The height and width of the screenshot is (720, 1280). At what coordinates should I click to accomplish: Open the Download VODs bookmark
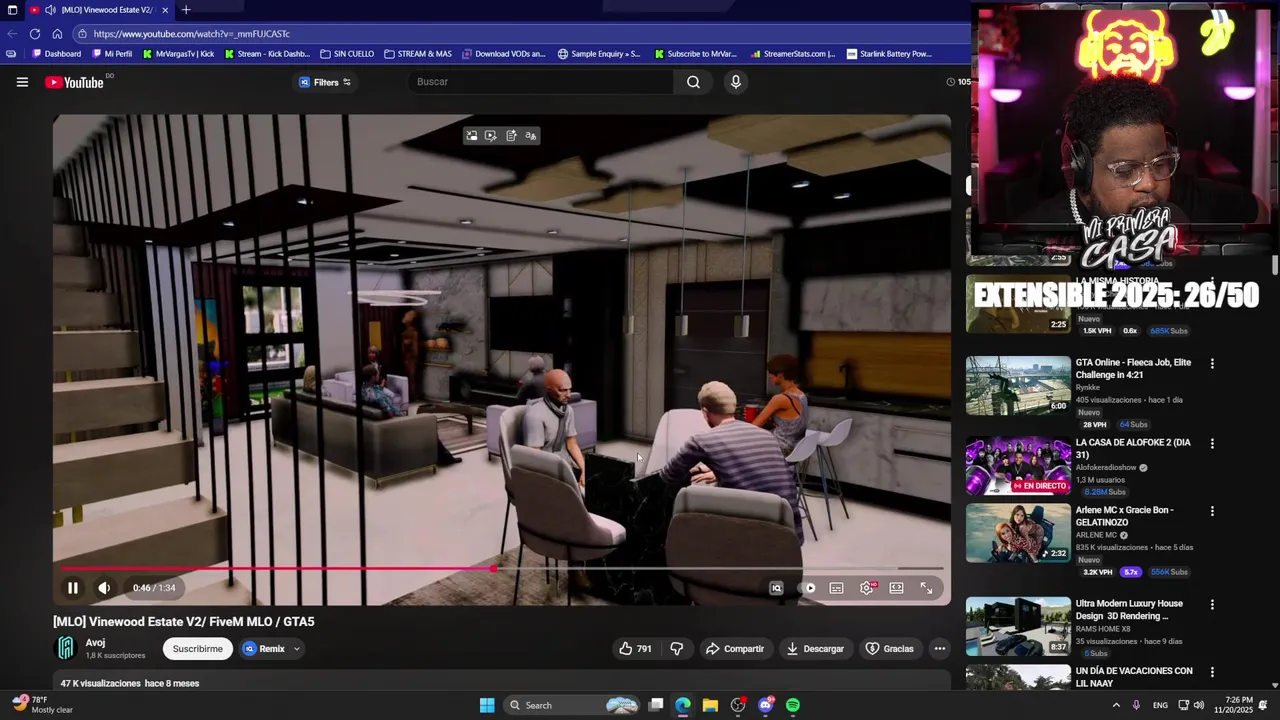click(503, 54)
